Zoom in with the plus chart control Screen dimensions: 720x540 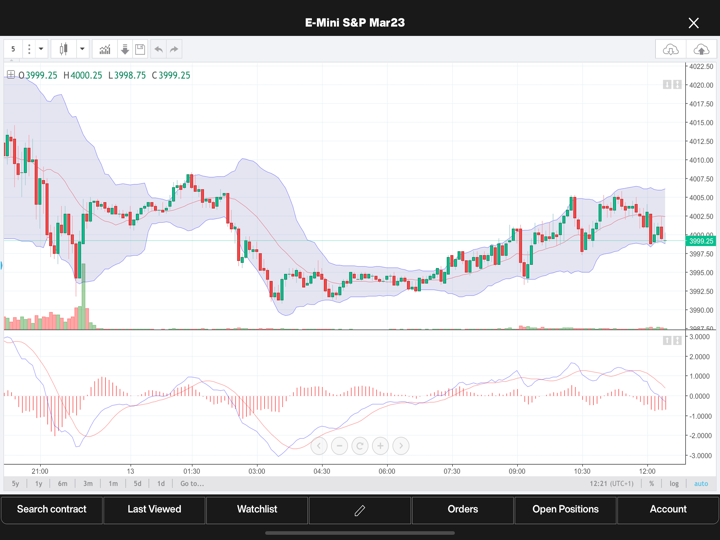pos(380,446)
